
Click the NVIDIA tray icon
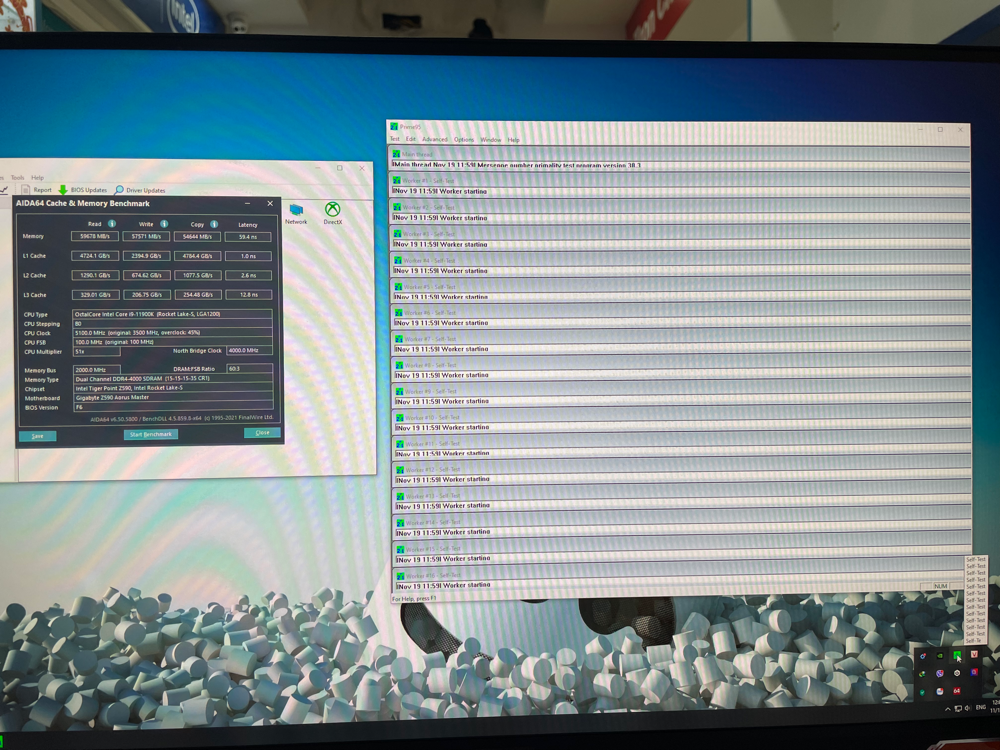(x=940, y=656)
